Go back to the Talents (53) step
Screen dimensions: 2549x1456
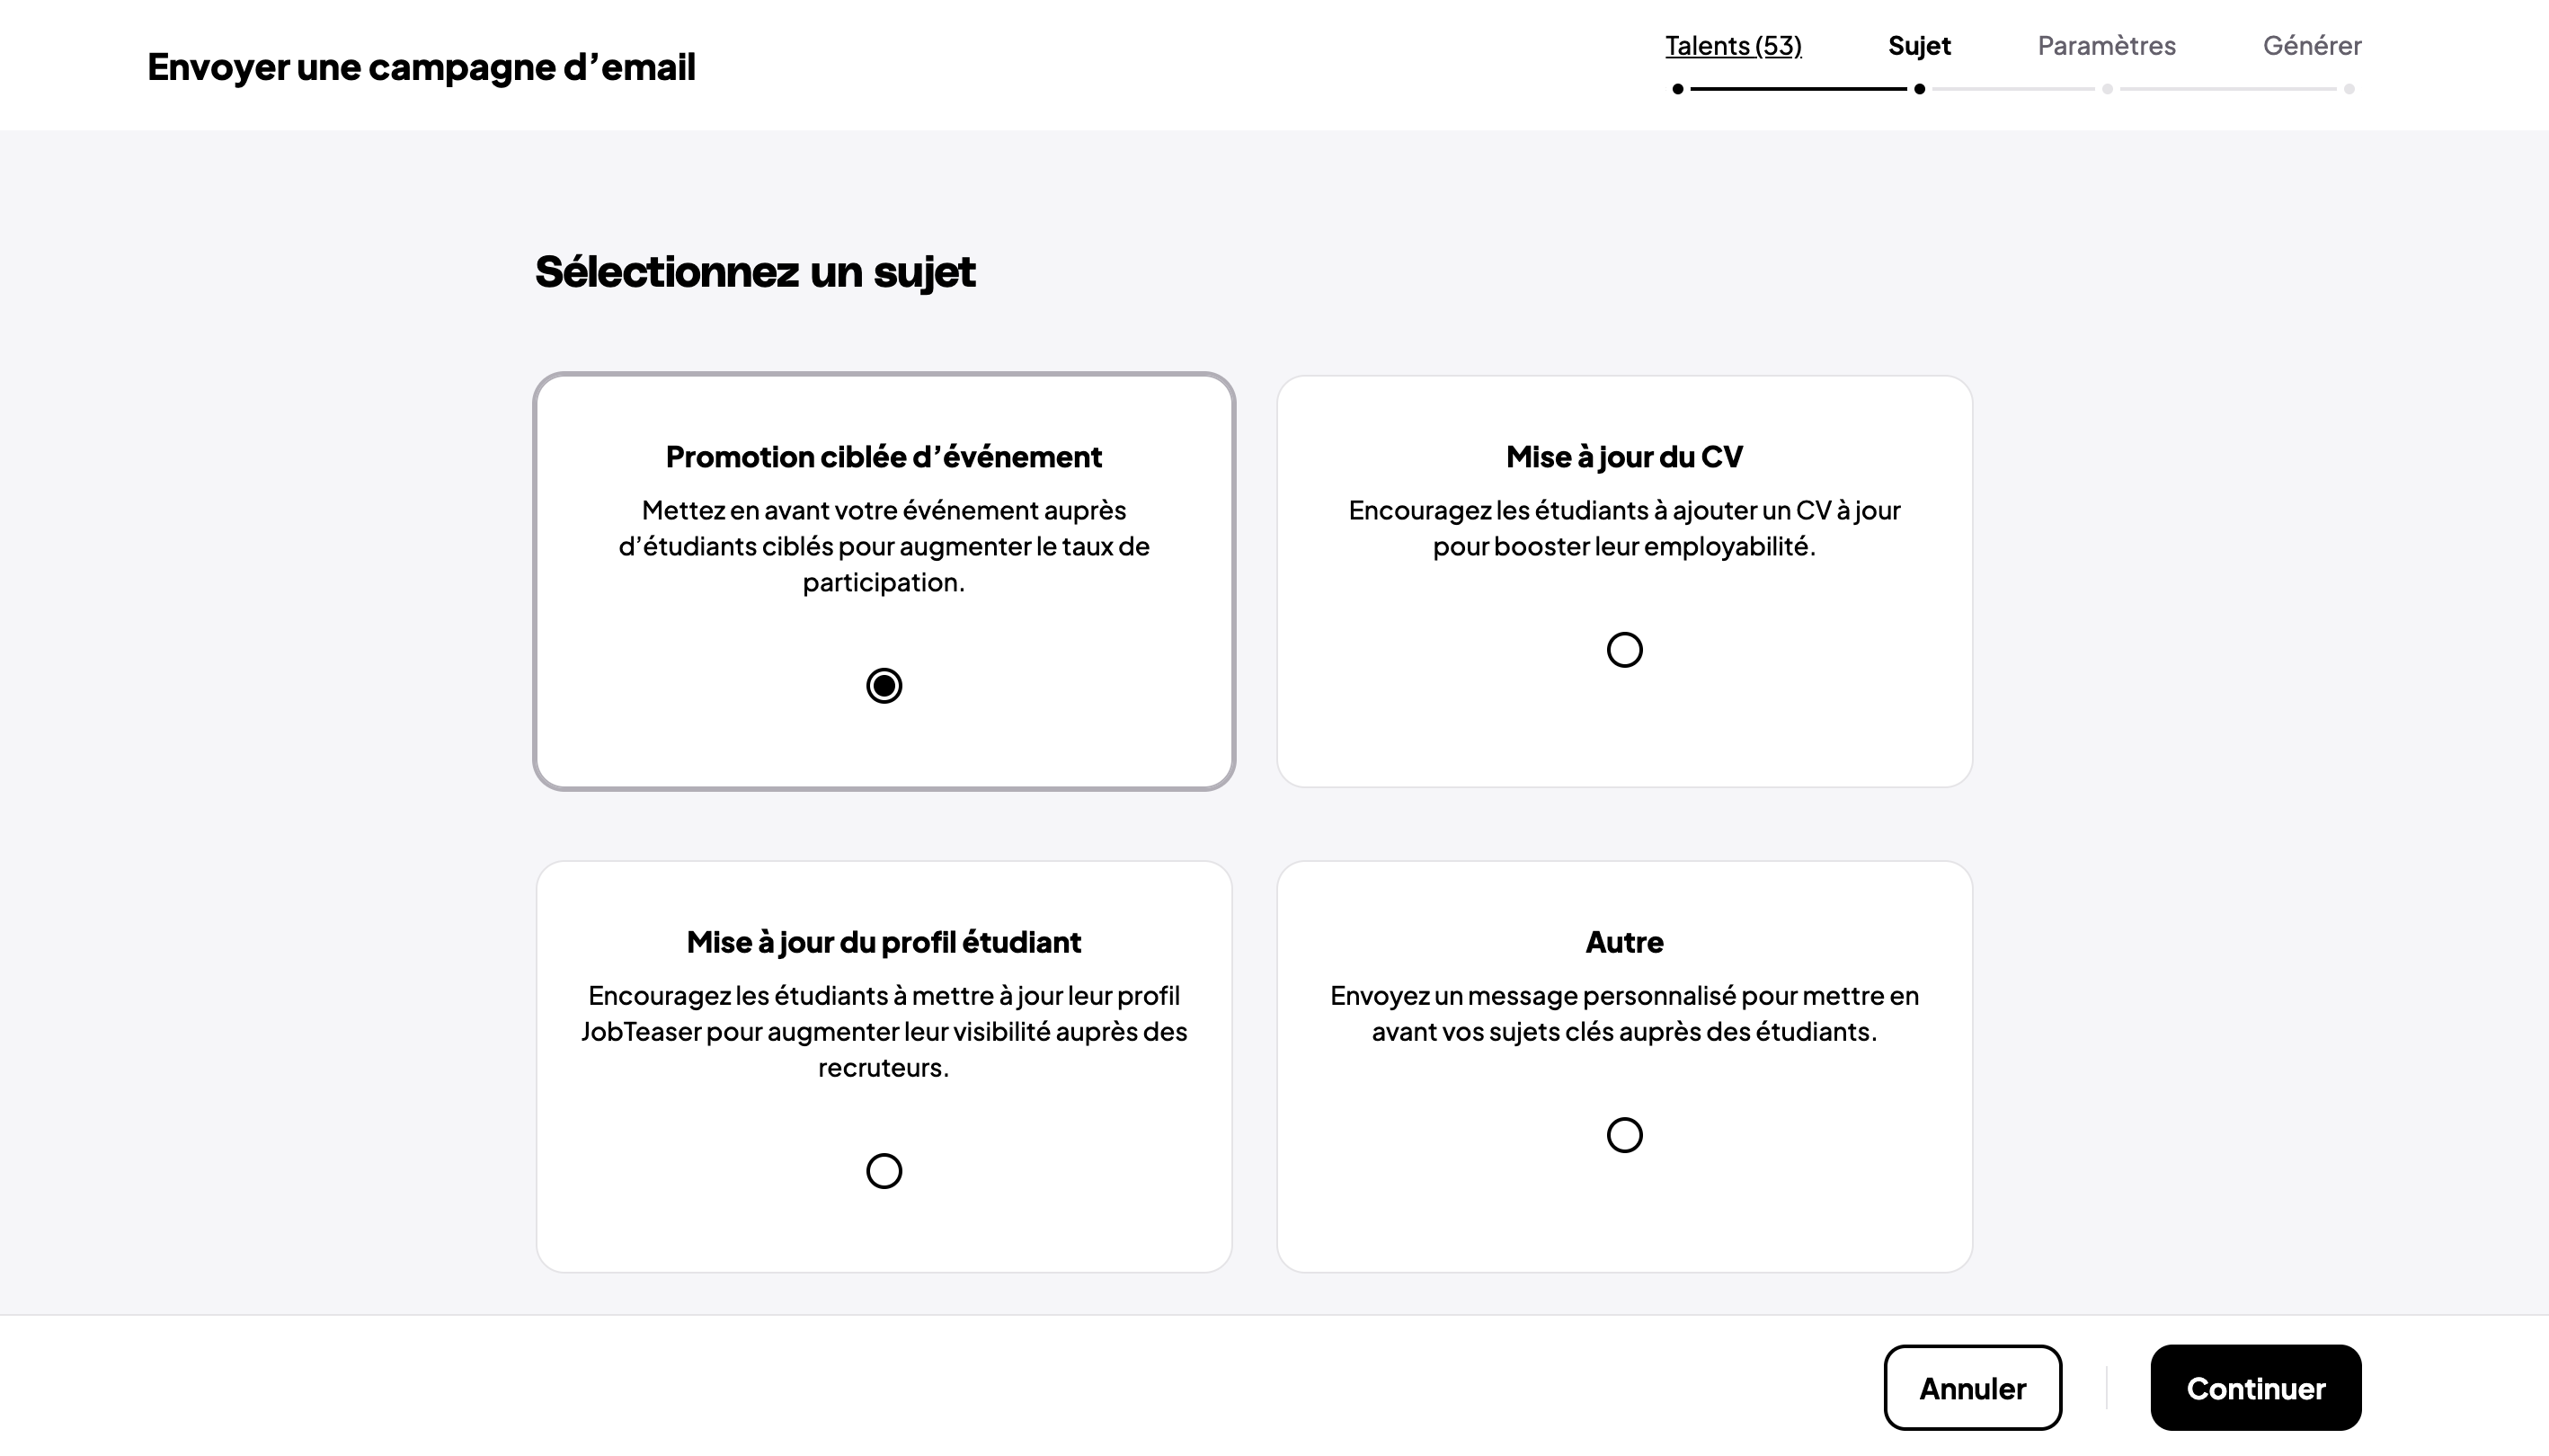[1733, 46]
